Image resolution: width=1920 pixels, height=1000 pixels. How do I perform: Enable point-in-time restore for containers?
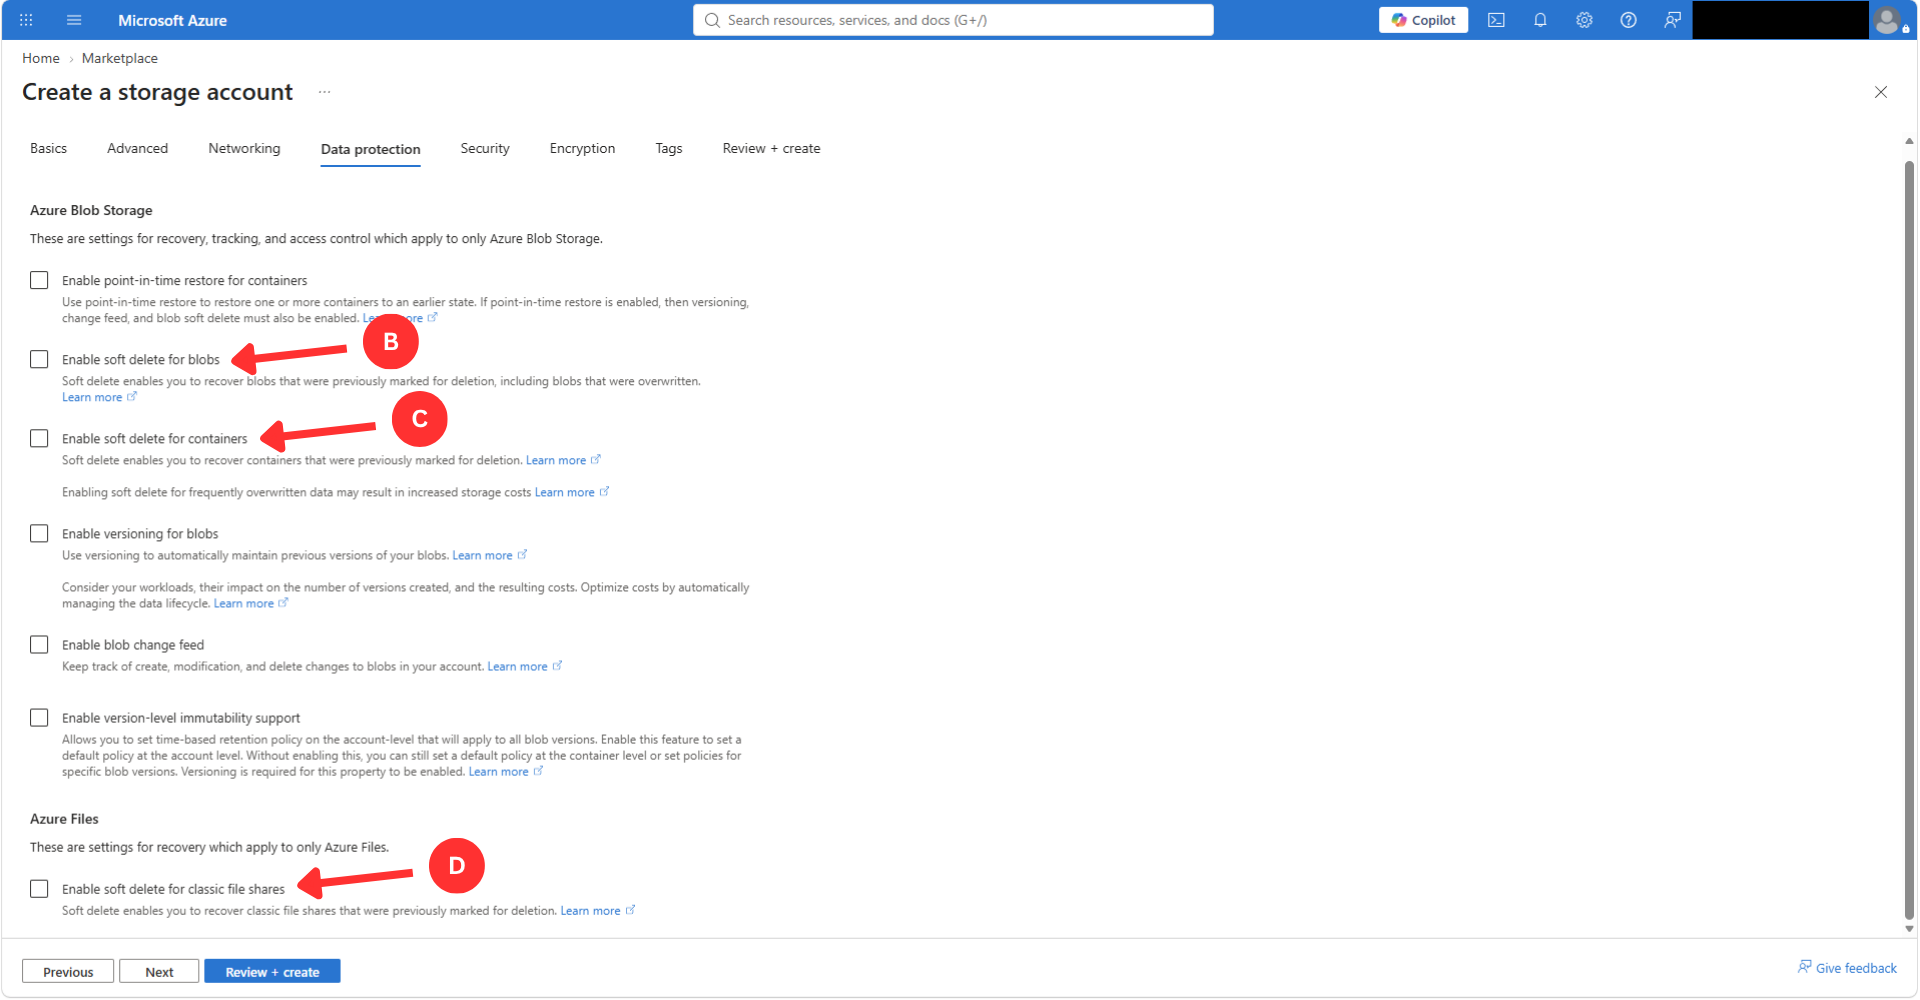point(39,280)
